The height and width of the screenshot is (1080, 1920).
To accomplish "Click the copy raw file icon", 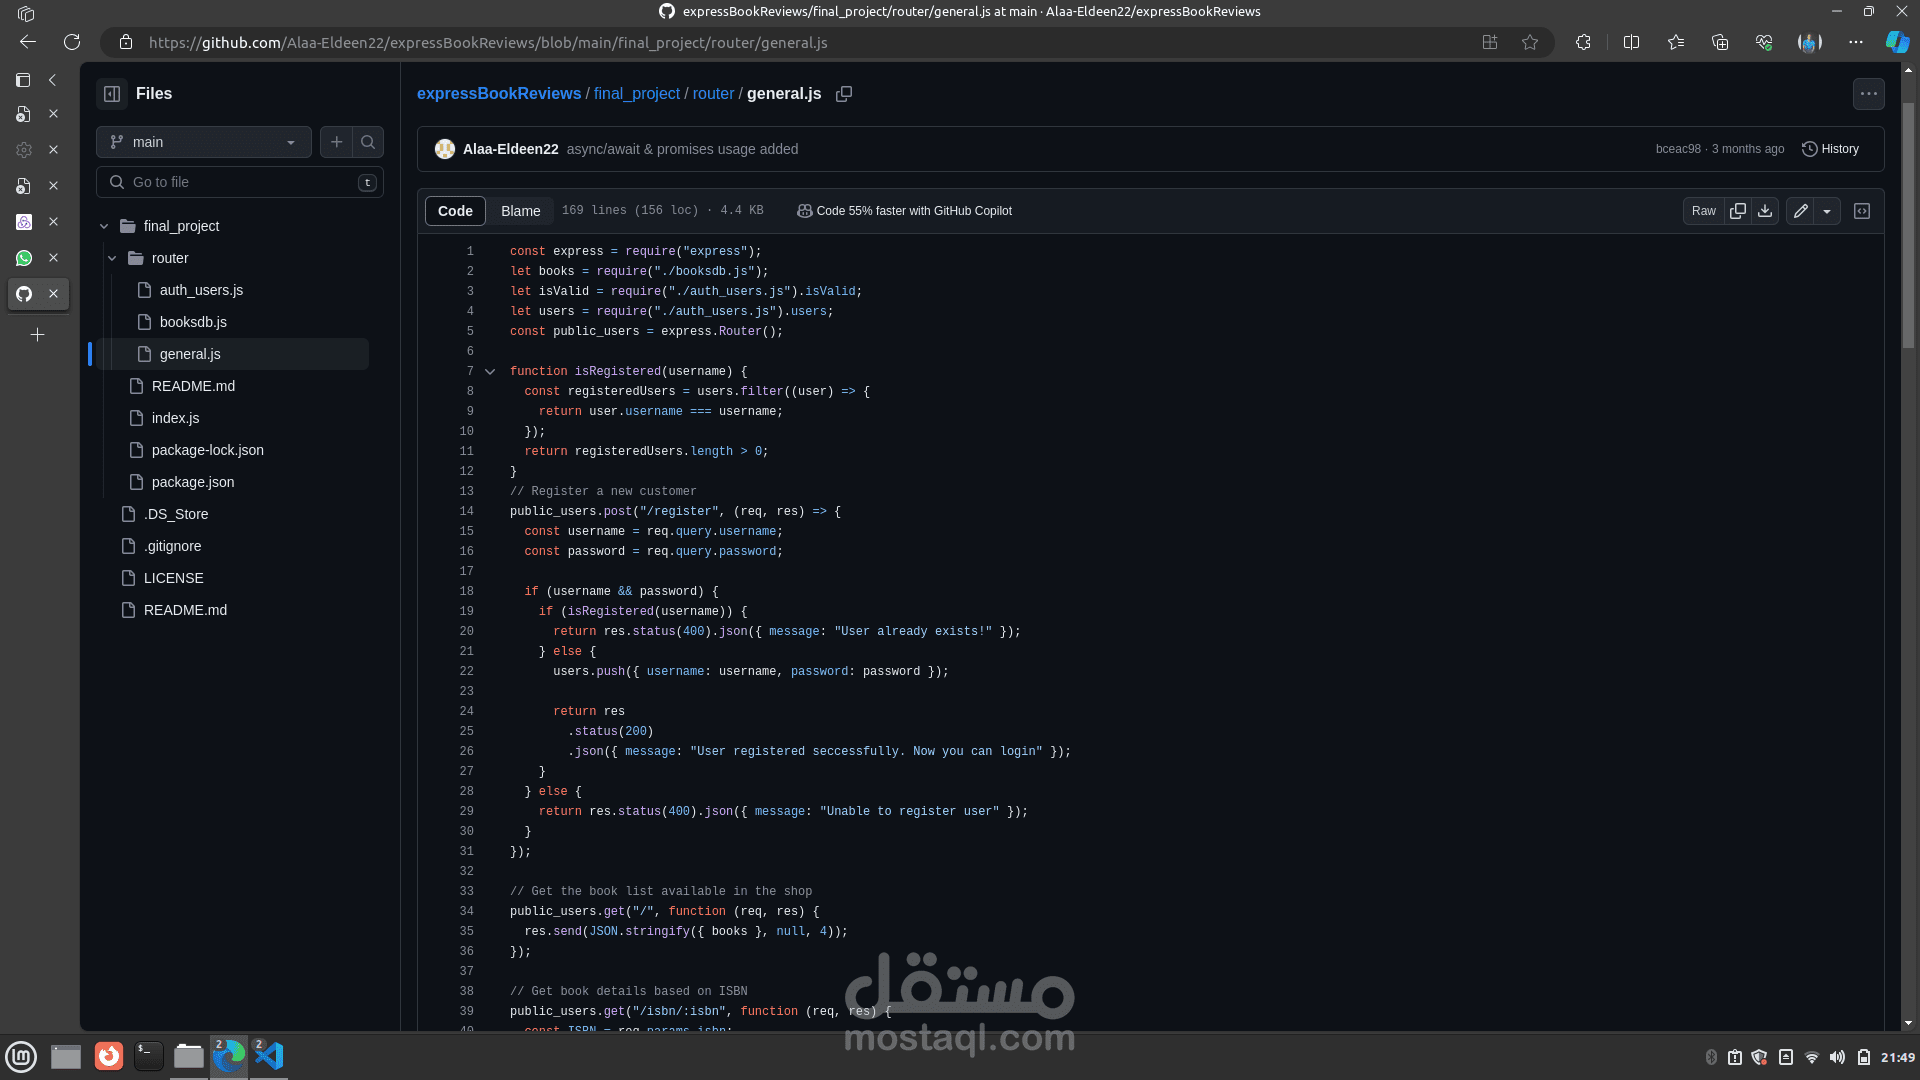I will click(x=1738, y=211).
